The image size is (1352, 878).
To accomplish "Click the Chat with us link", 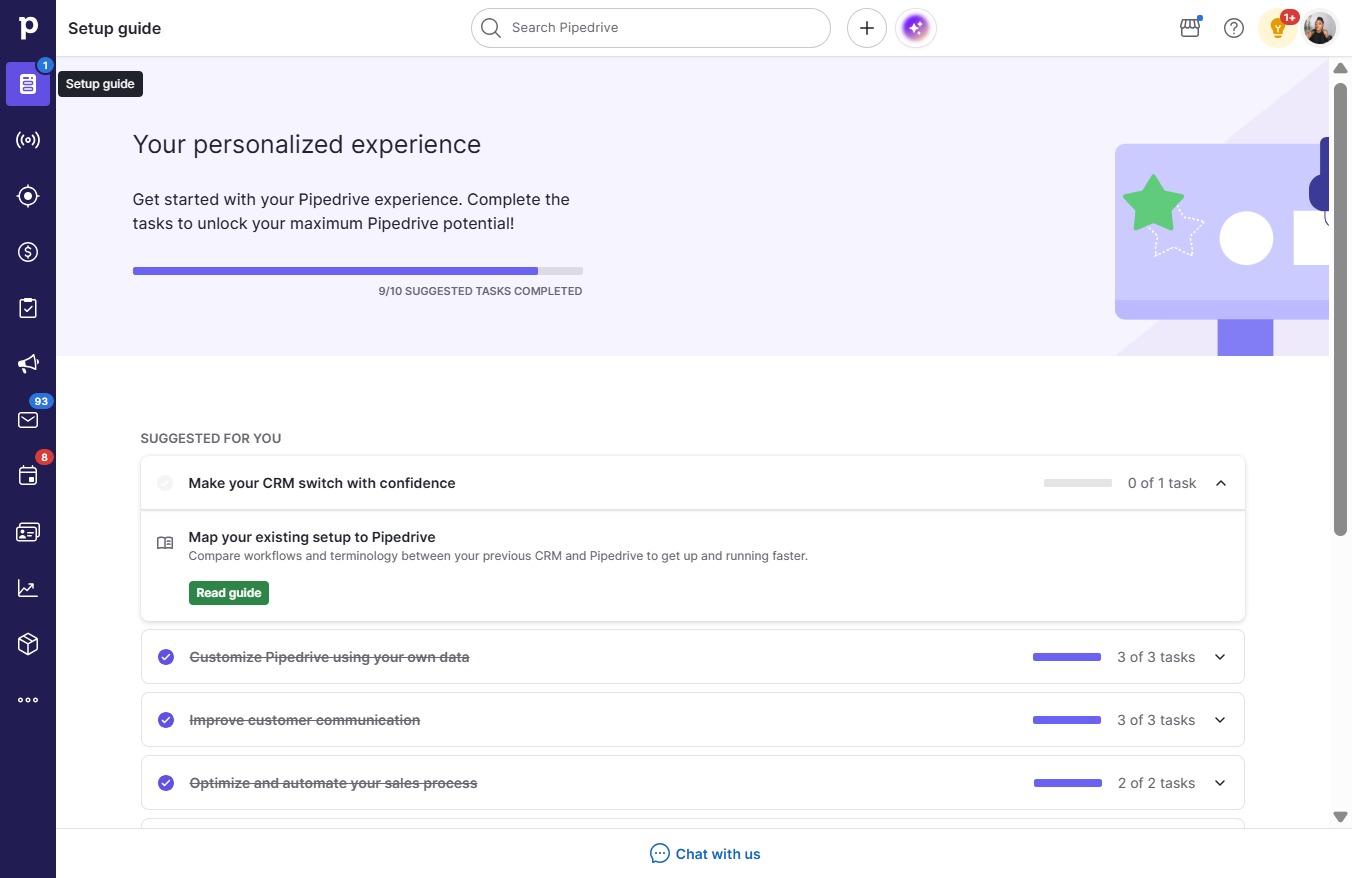I will pyautogui.click(x=705, y=854).
